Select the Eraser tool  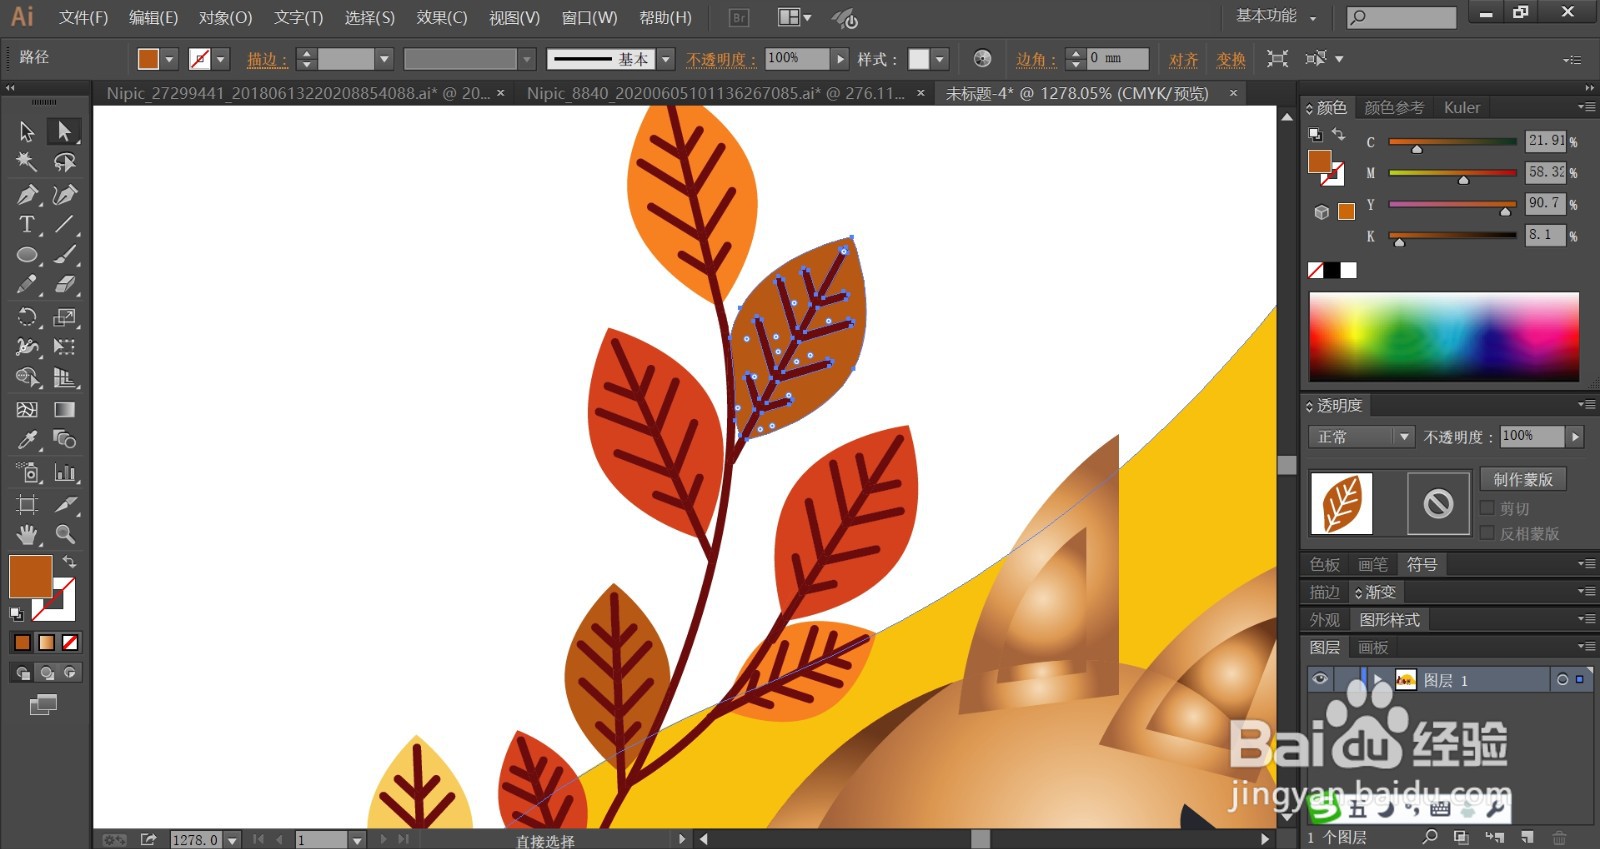coord(64,285)
